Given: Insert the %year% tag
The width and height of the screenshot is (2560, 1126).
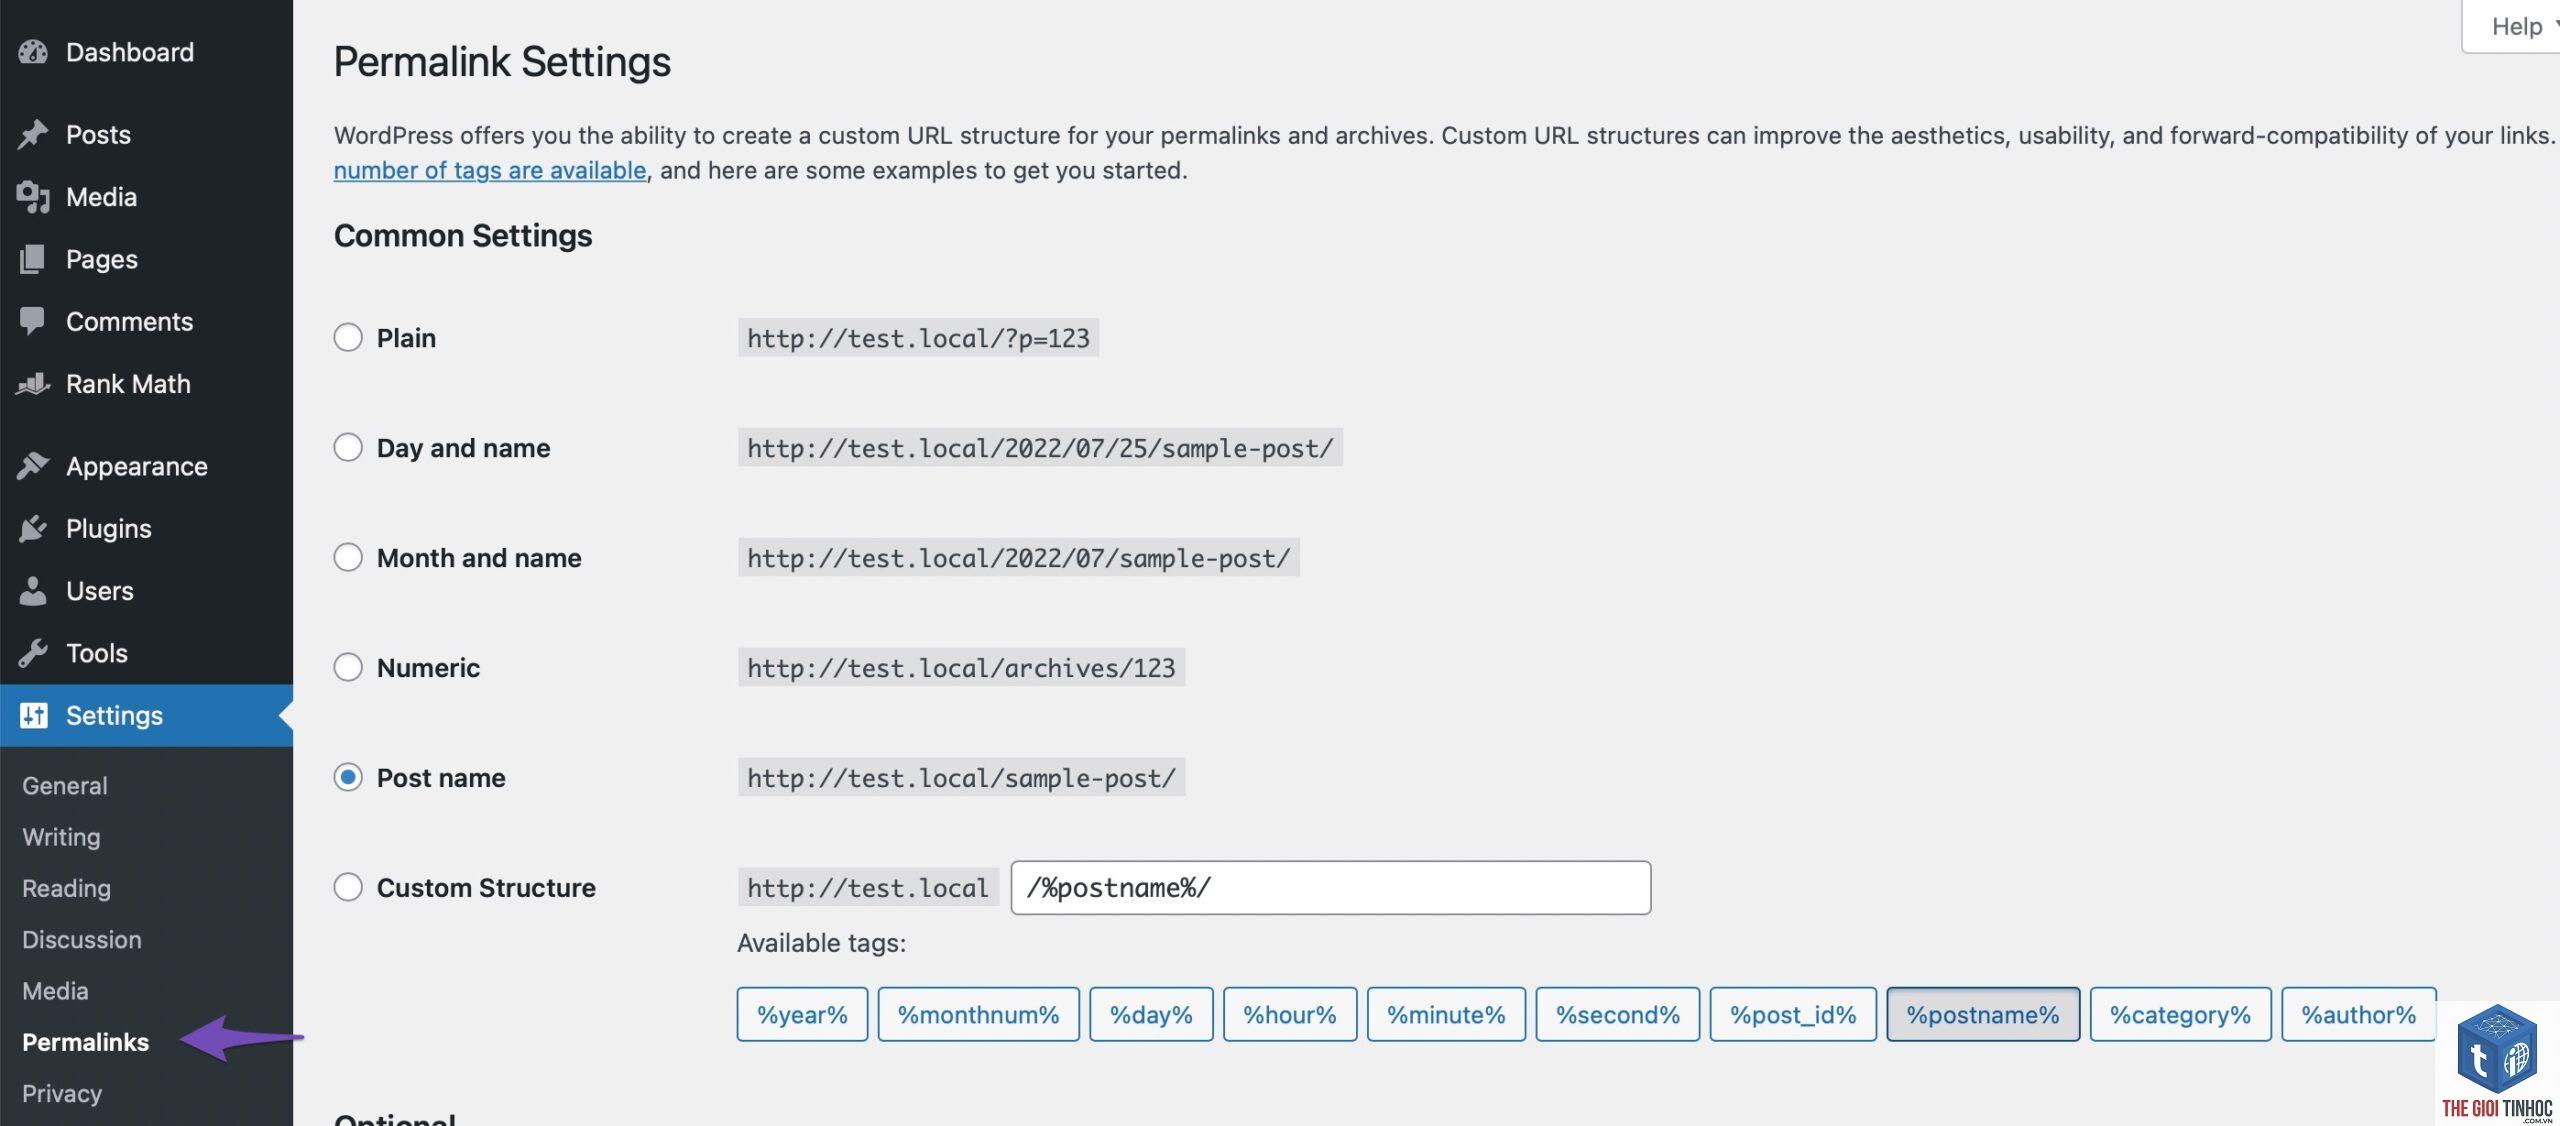Looking at the screenshot, I should tap(802, 1014).
